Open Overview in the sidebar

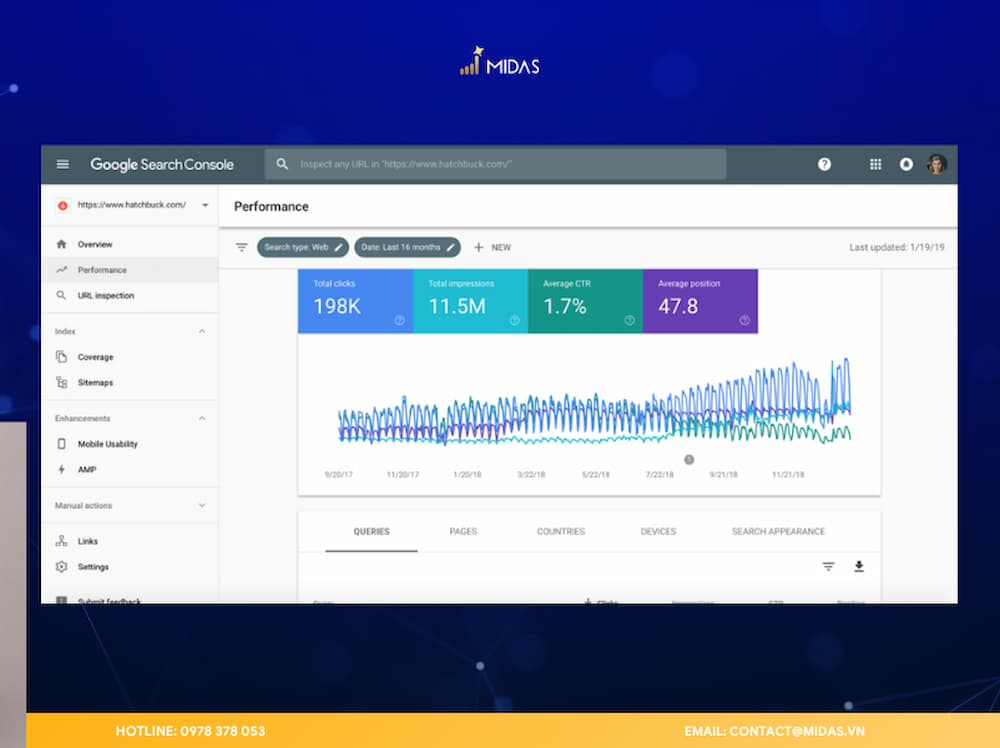tap(130, 244)
